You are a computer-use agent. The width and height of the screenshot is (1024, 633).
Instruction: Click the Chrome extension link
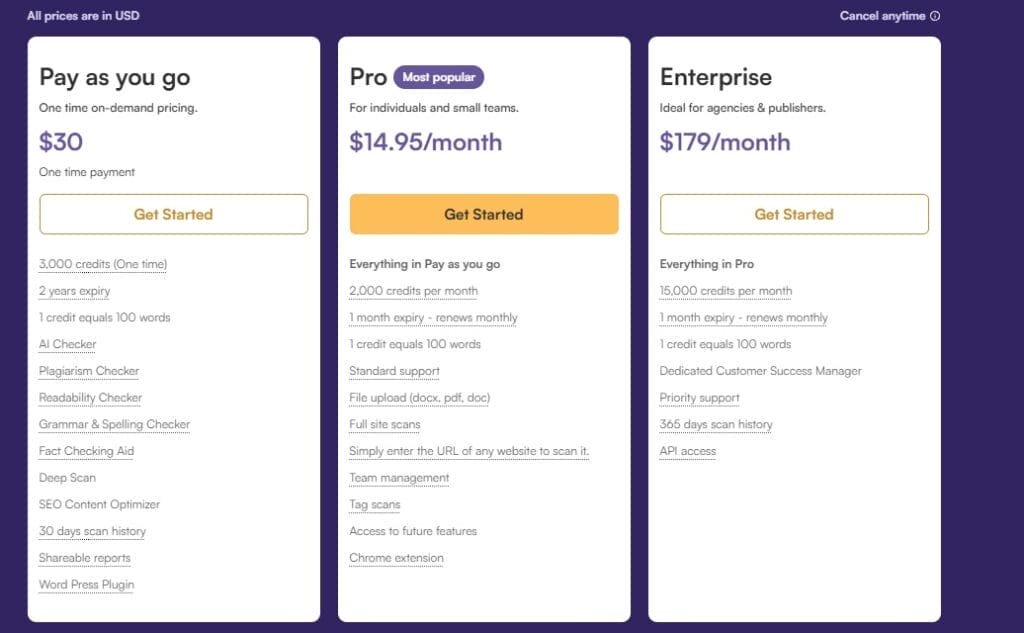(x=396, y=558)
